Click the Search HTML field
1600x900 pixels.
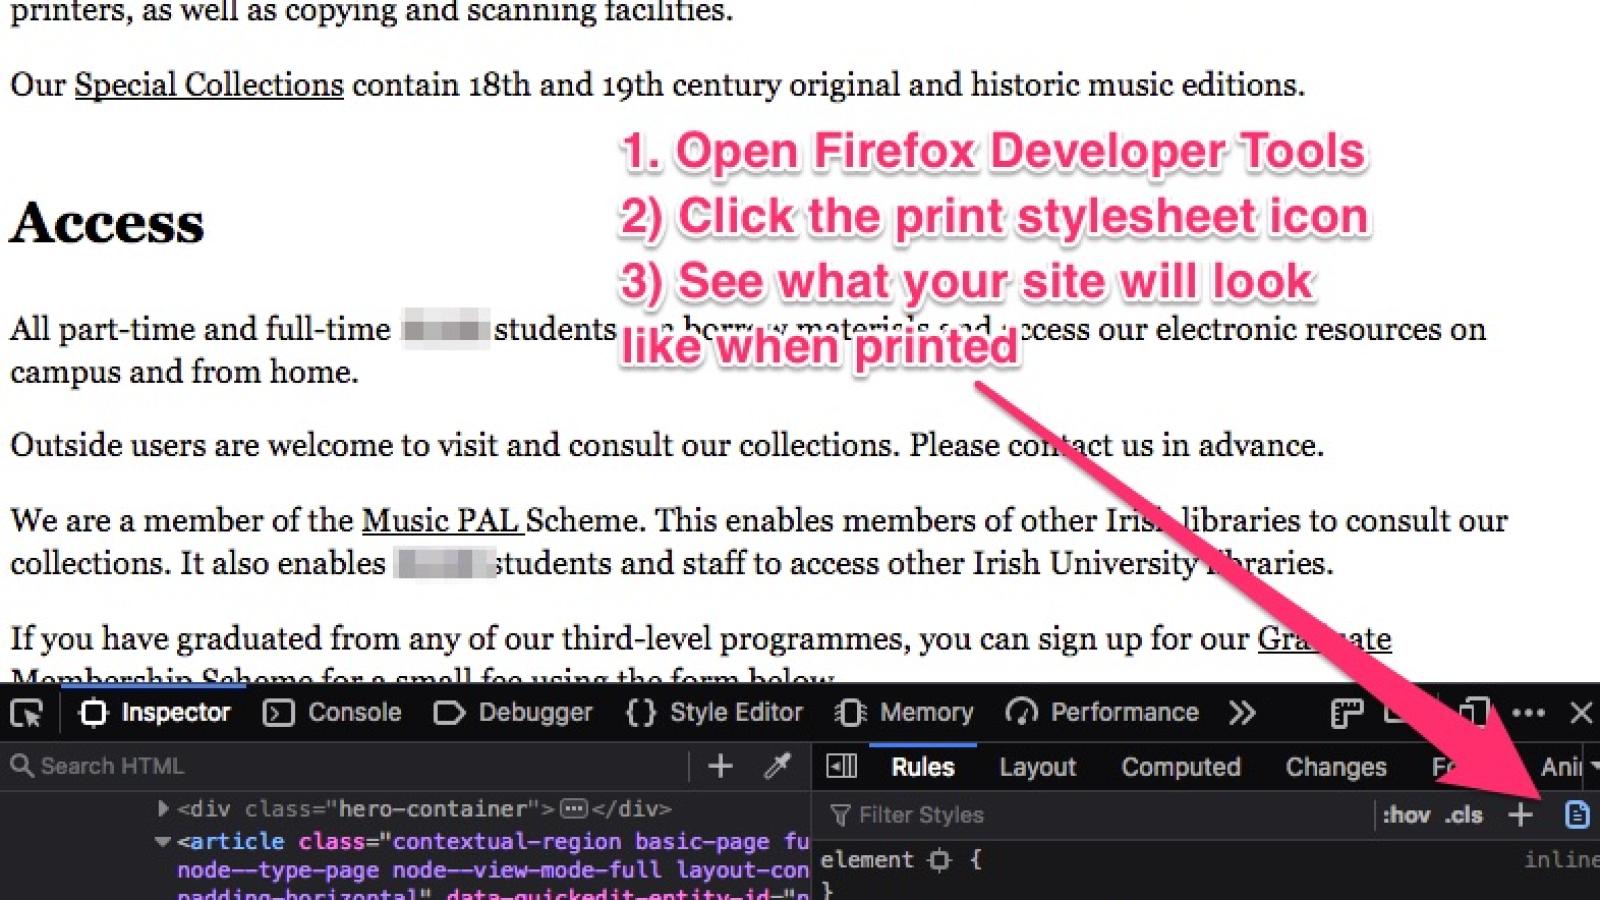pyautogui.click(x=350, y=766)
